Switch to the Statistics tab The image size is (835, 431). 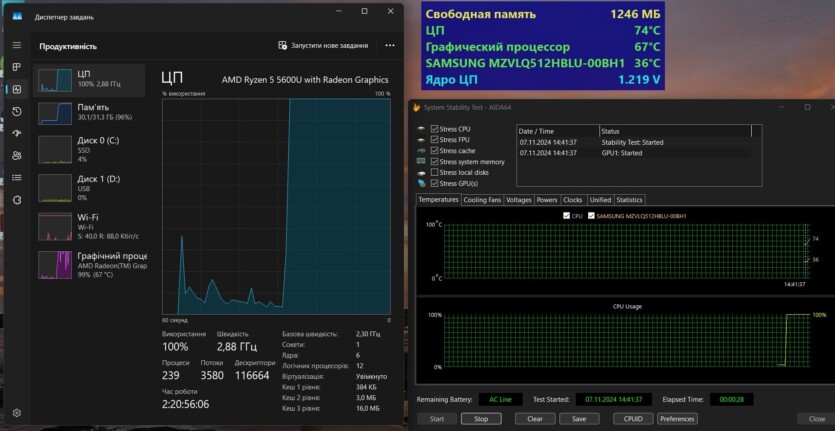coord(629,200)
